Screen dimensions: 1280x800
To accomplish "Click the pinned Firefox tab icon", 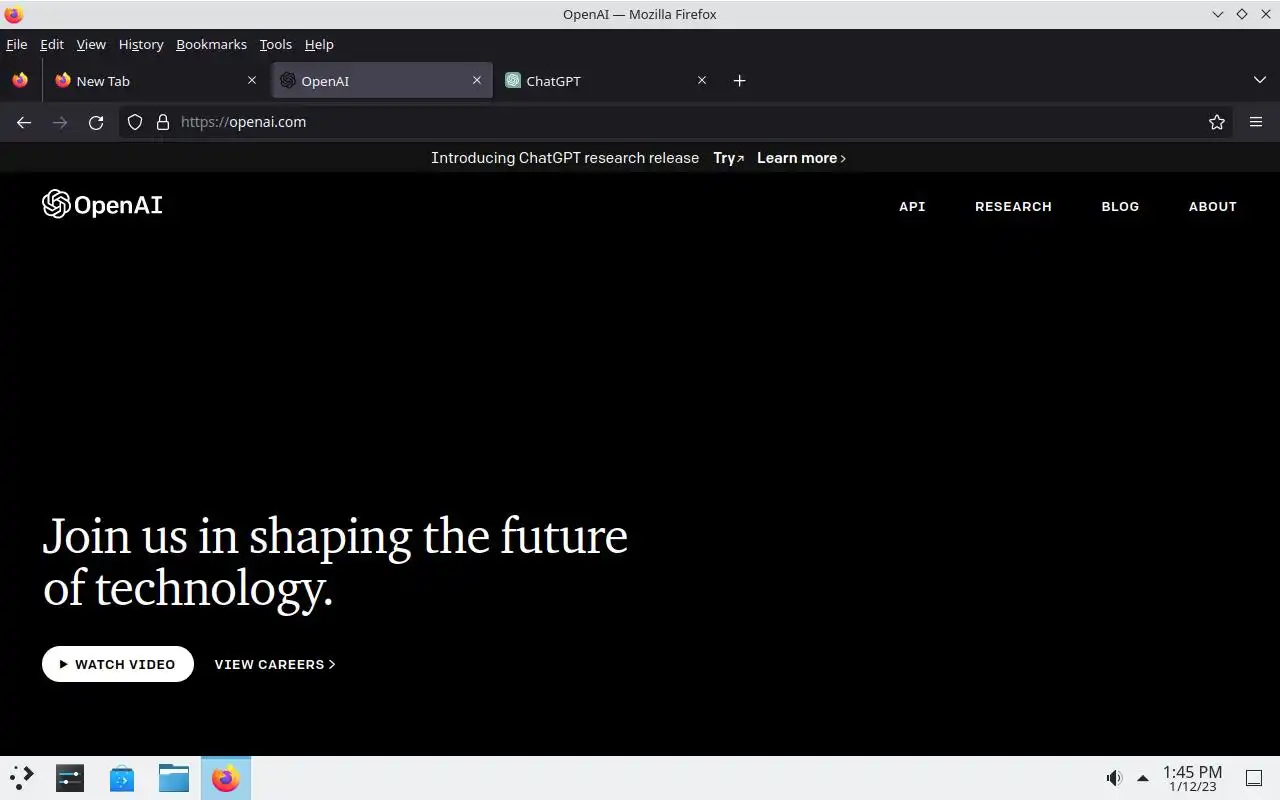I will 20,80.
